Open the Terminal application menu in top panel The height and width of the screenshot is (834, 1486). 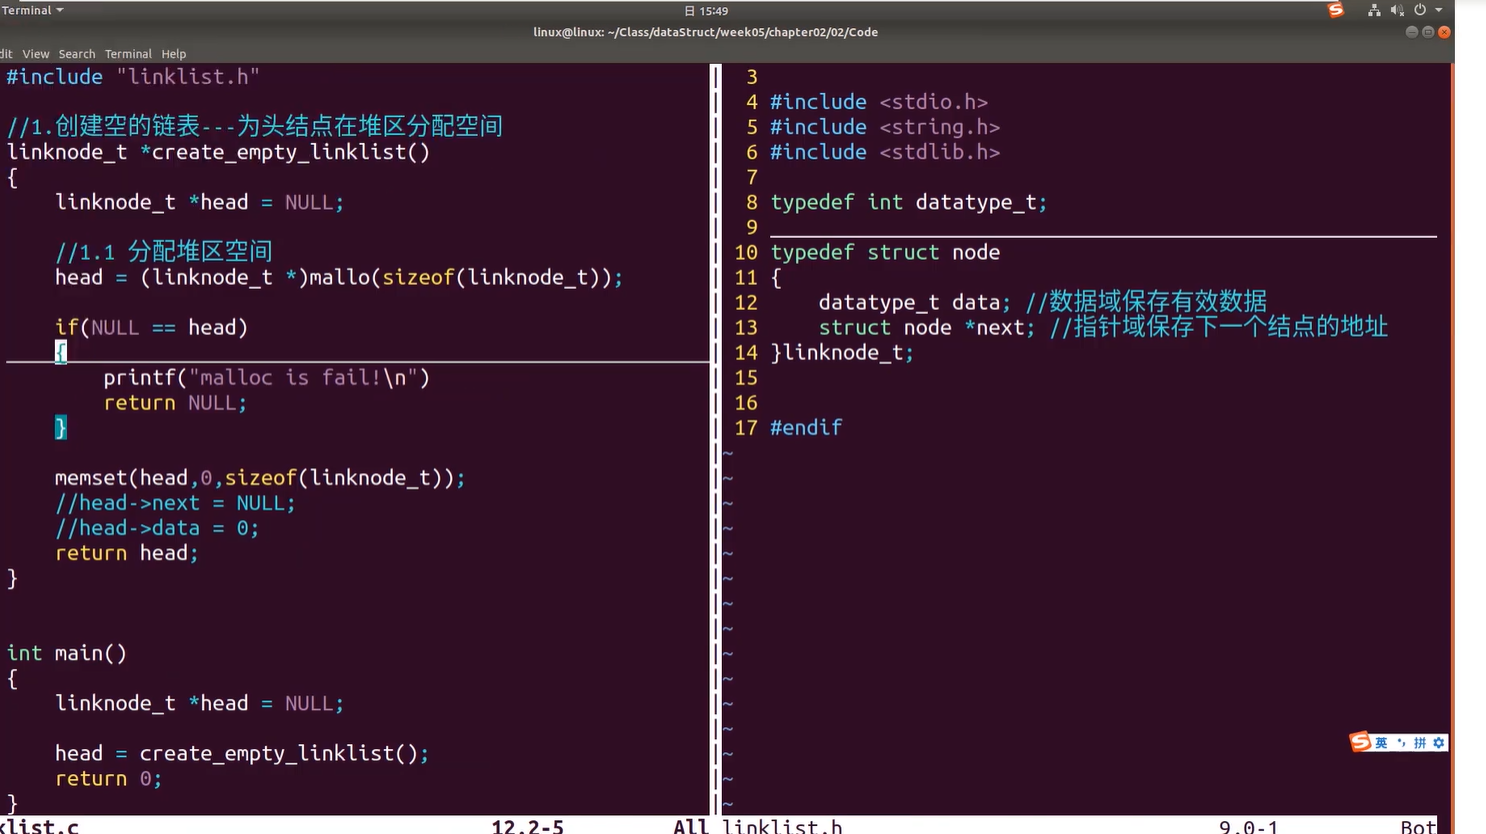click(x=33, y=10)
